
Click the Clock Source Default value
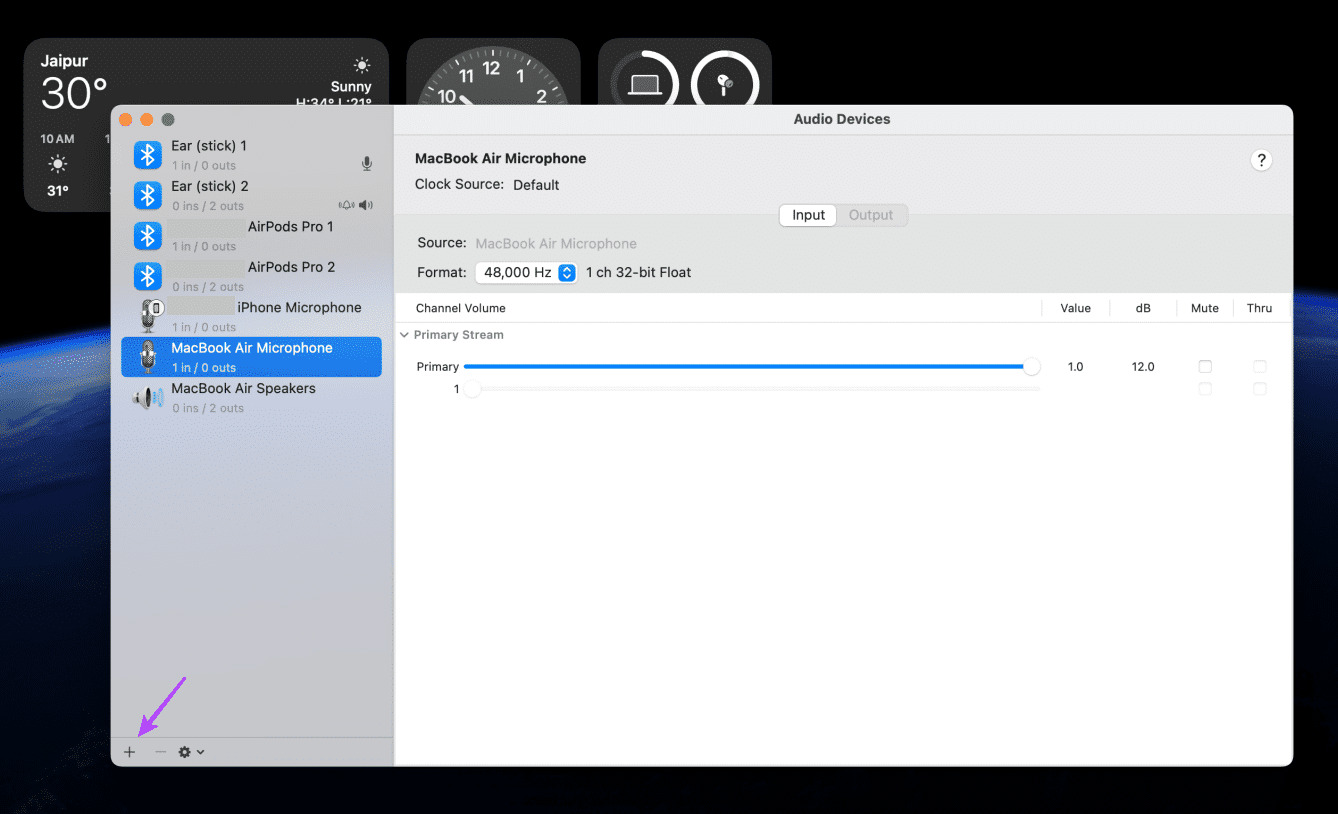click(x=536, y=185)
